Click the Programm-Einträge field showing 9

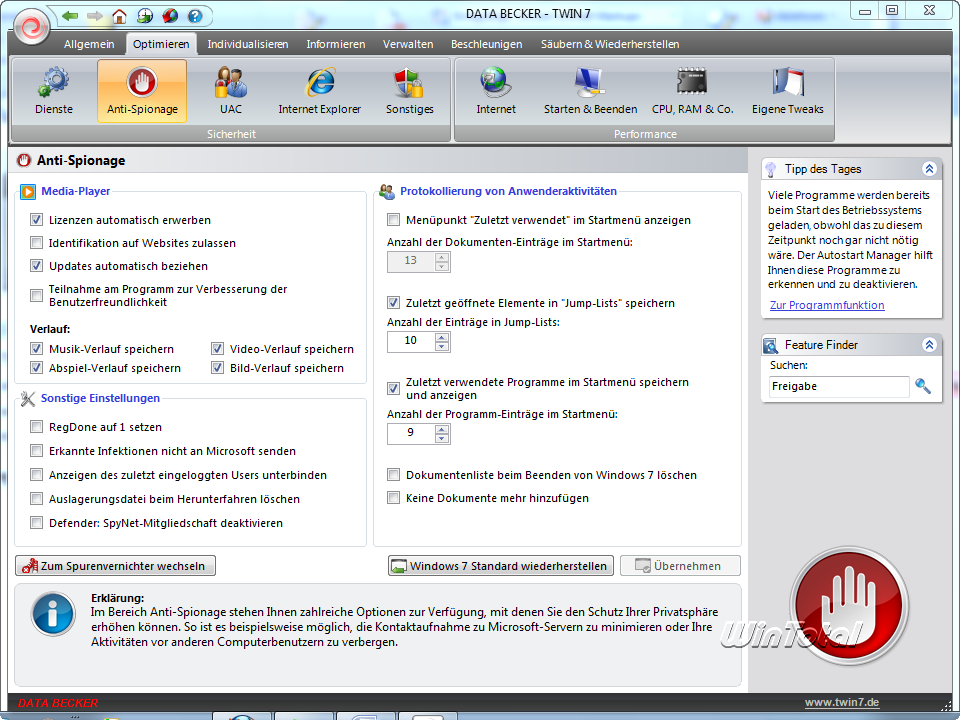click(x=411, y=433)
